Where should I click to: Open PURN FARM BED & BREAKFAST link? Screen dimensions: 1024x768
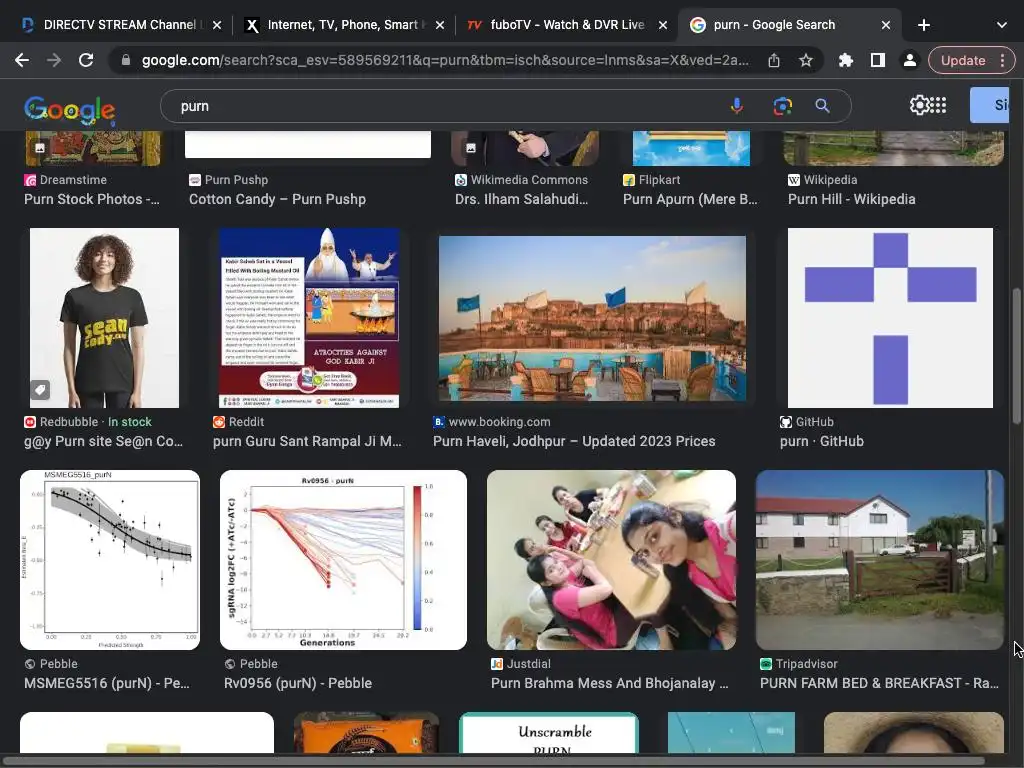click(x=879, y=683)
